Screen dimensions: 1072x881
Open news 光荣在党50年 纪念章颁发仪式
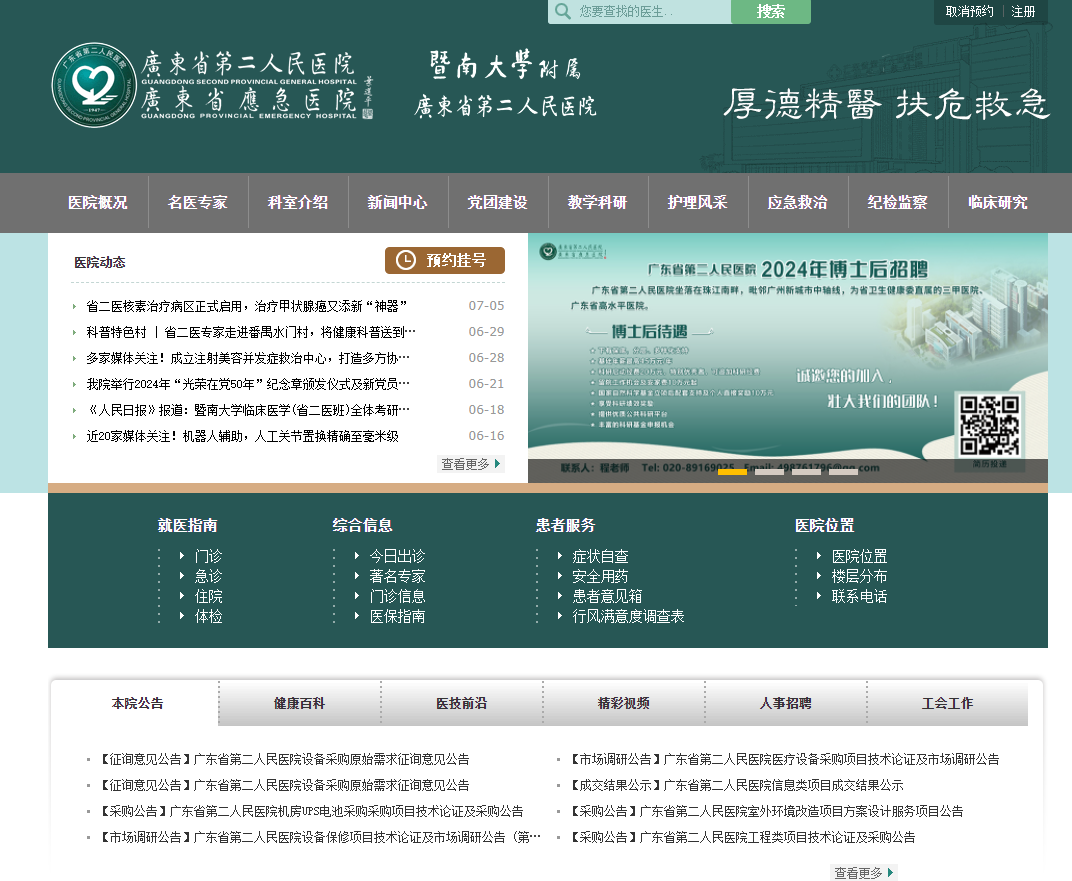coord(248,384)
